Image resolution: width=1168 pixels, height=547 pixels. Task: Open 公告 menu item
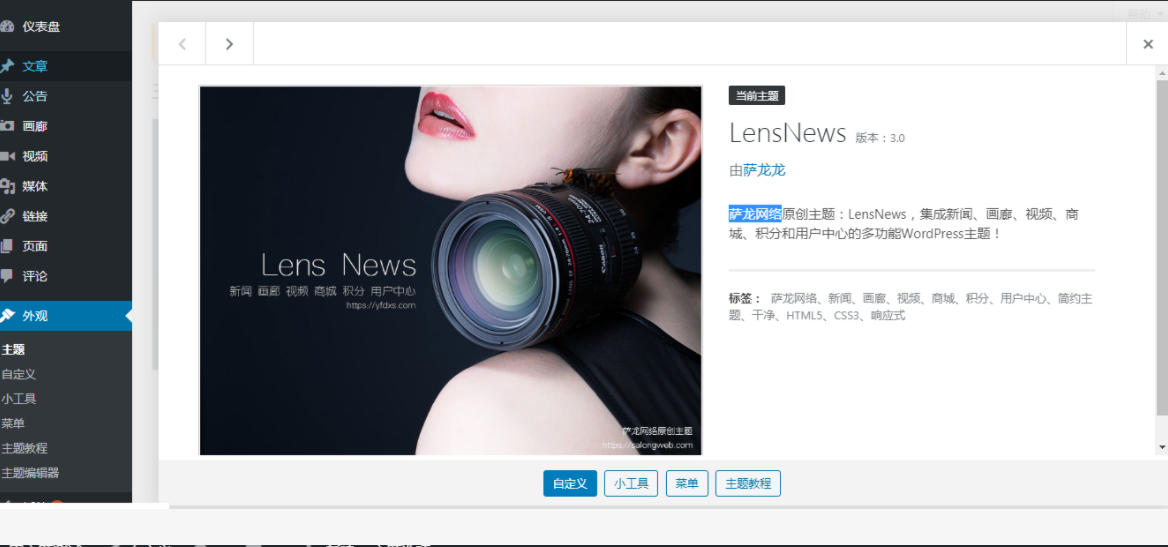pos(35,96)
